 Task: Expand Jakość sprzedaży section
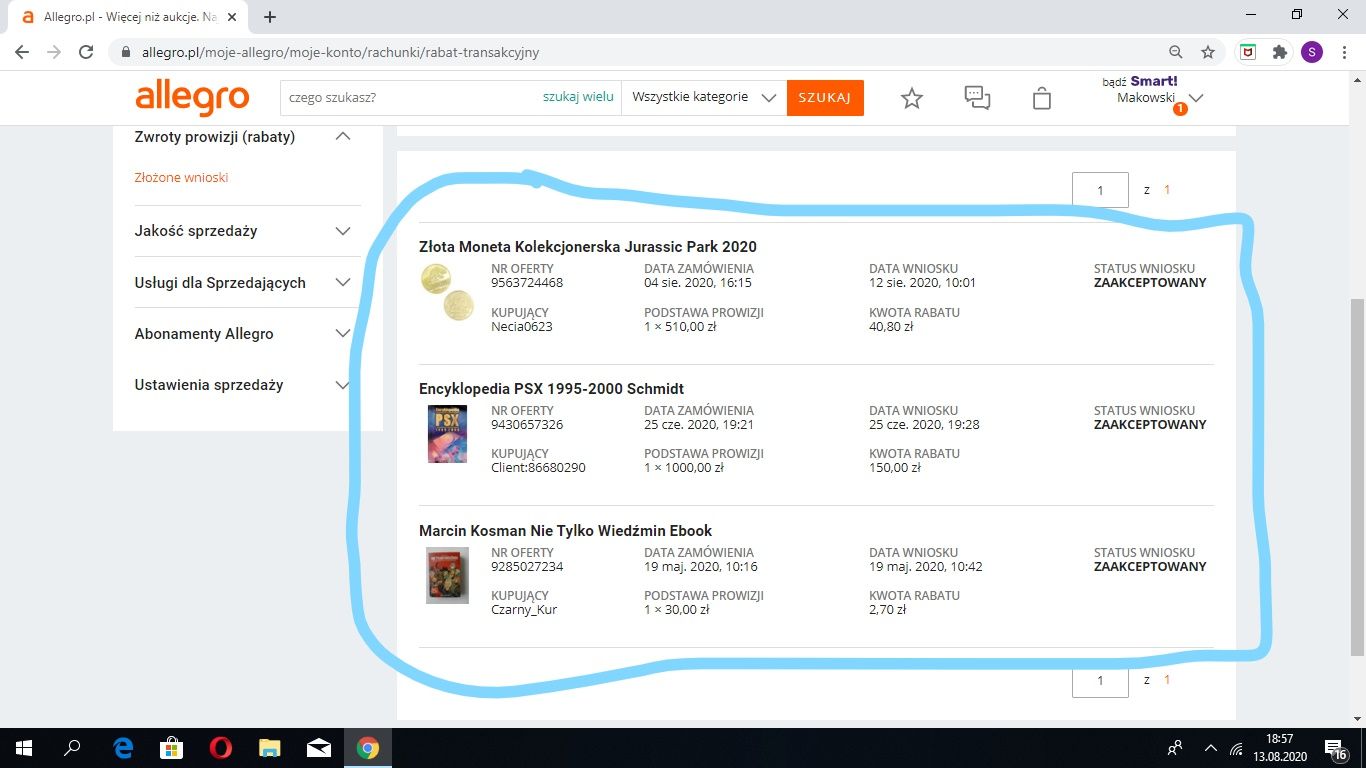point(342,231)
